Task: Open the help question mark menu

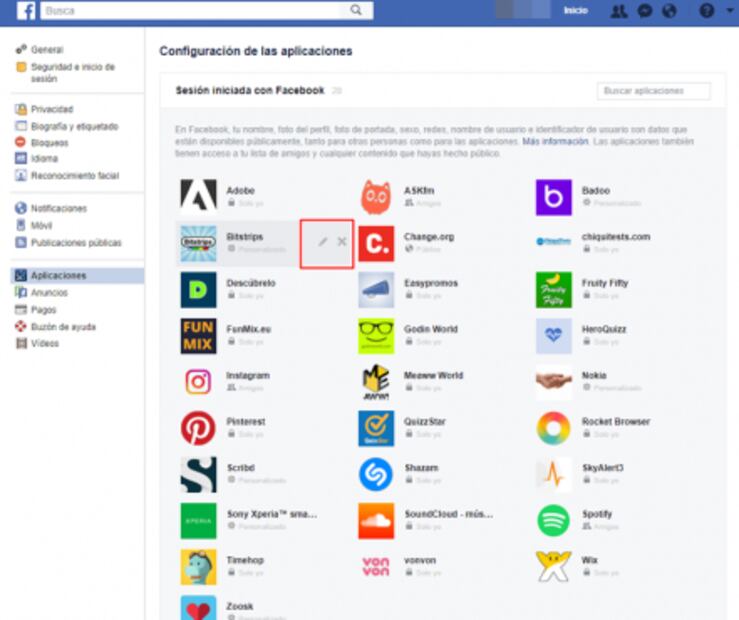Action: [x=706, y=11]
